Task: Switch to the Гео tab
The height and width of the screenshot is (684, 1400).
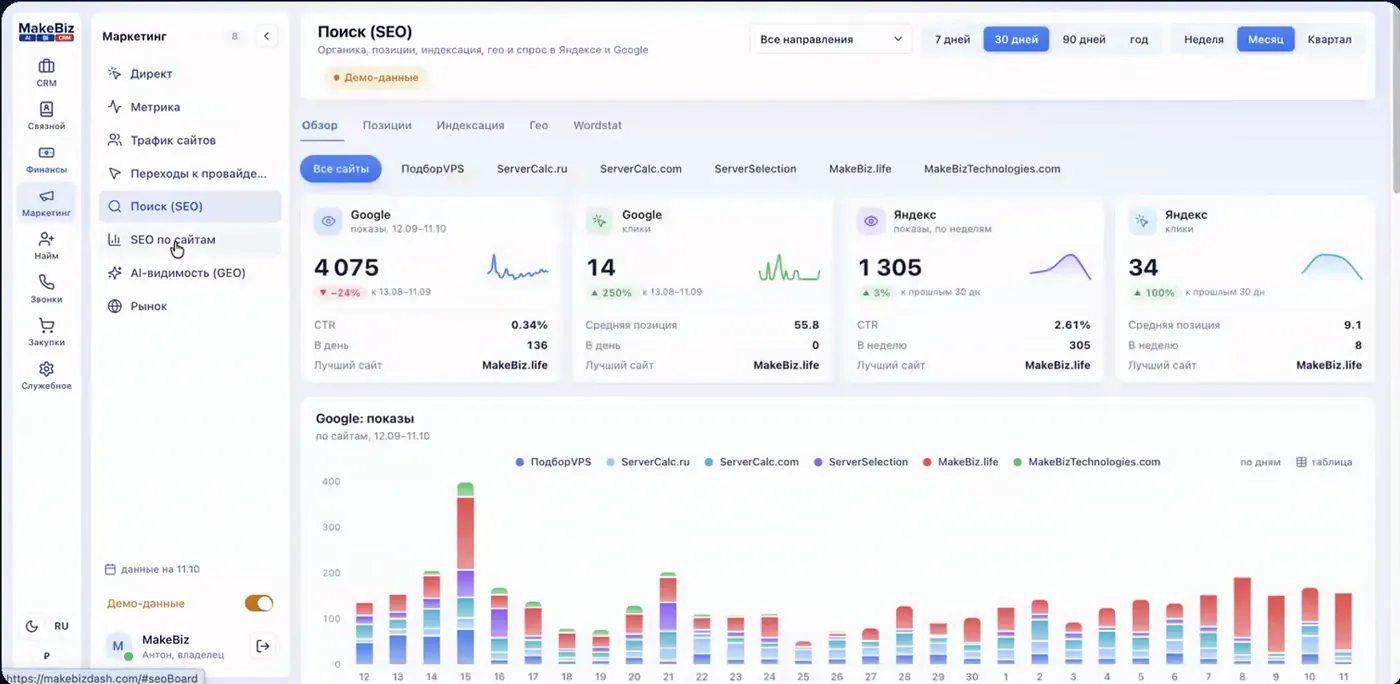Action: click(538, 125)
